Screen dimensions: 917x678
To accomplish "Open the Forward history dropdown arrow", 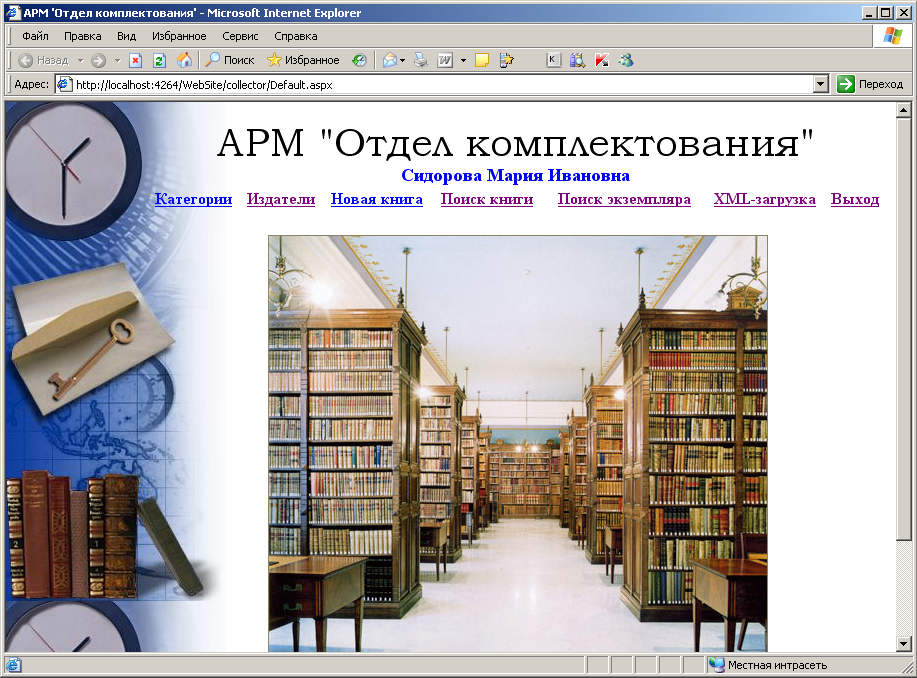I will [117, 60].
